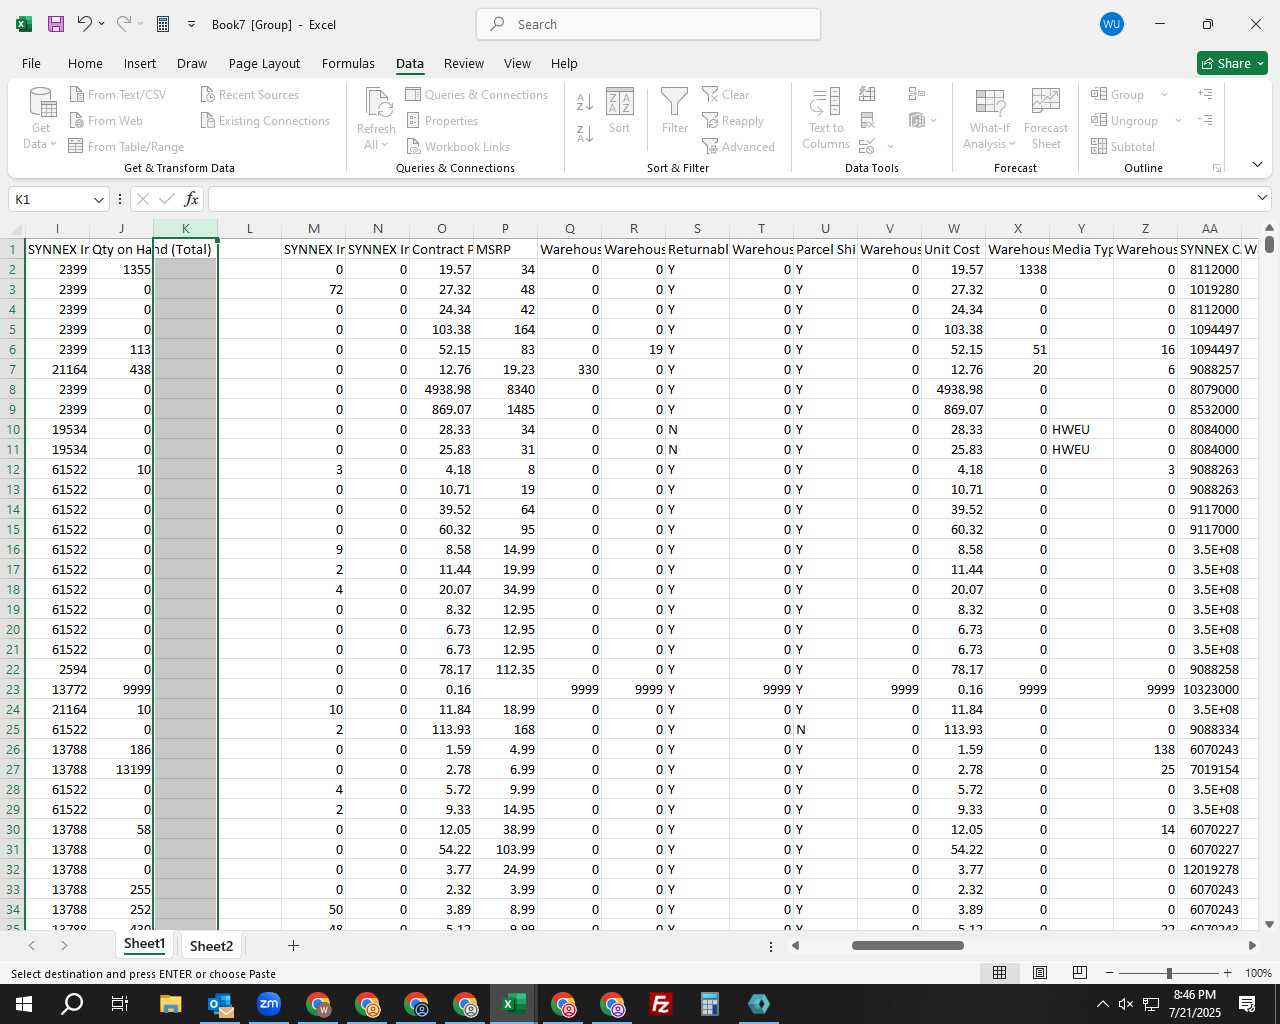This screenshot has width=1280, height=1024.
Task: Select column K header
Action: click(185, 228)
